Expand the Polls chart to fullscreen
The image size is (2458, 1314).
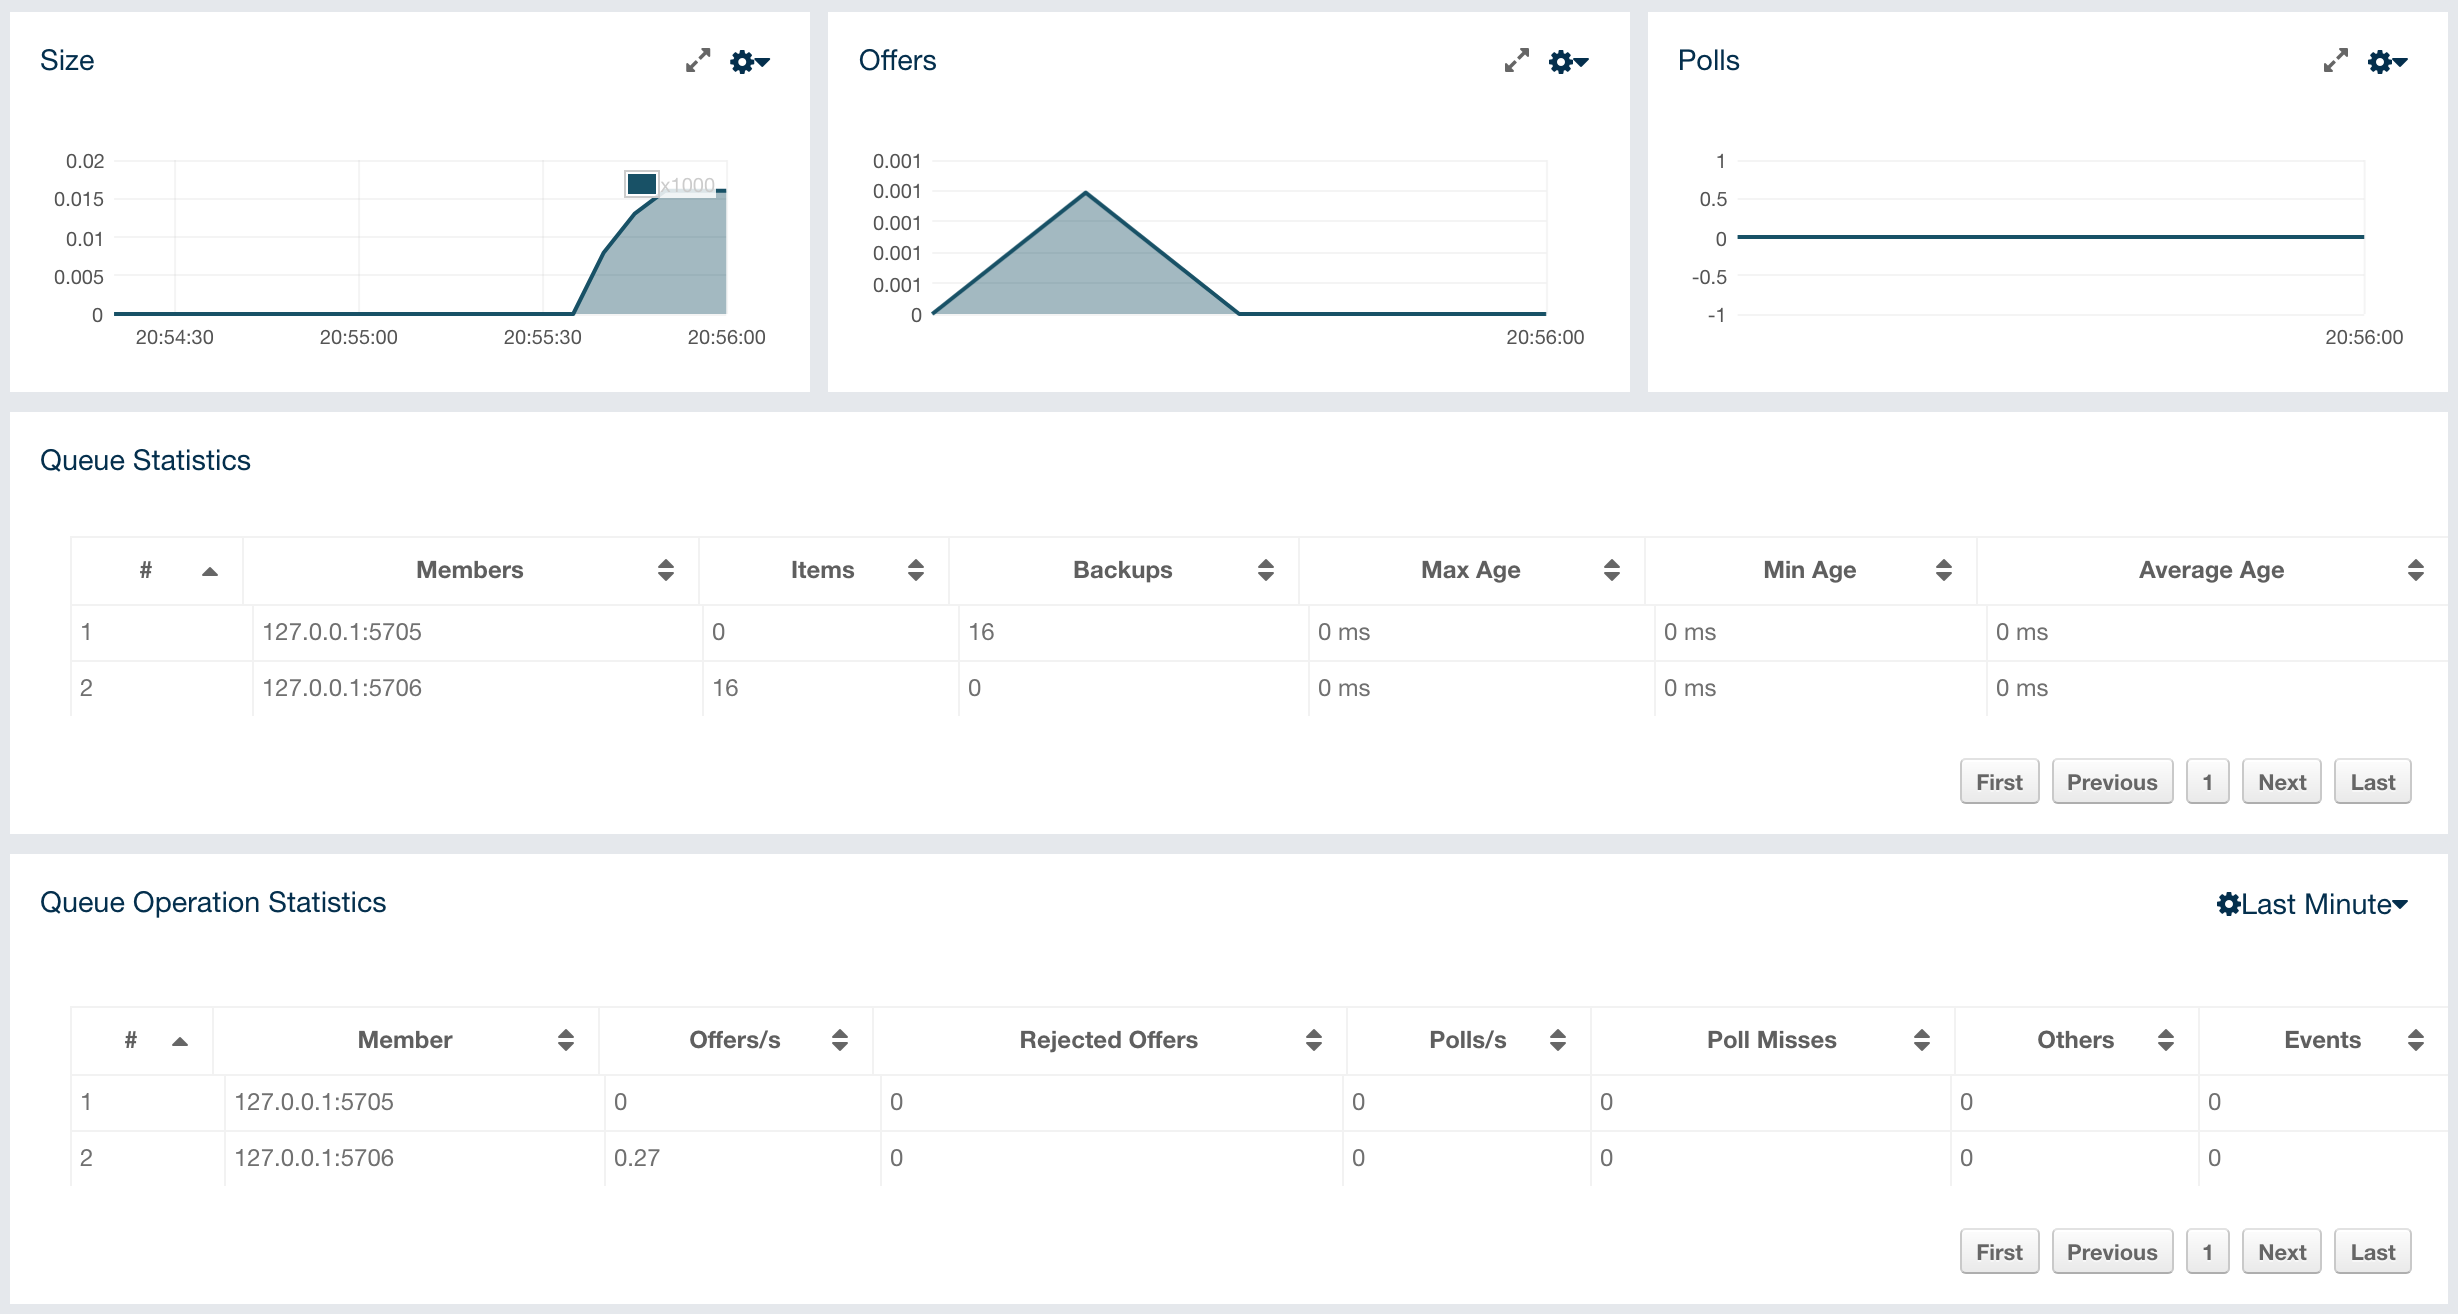(x=2336, y=61)
